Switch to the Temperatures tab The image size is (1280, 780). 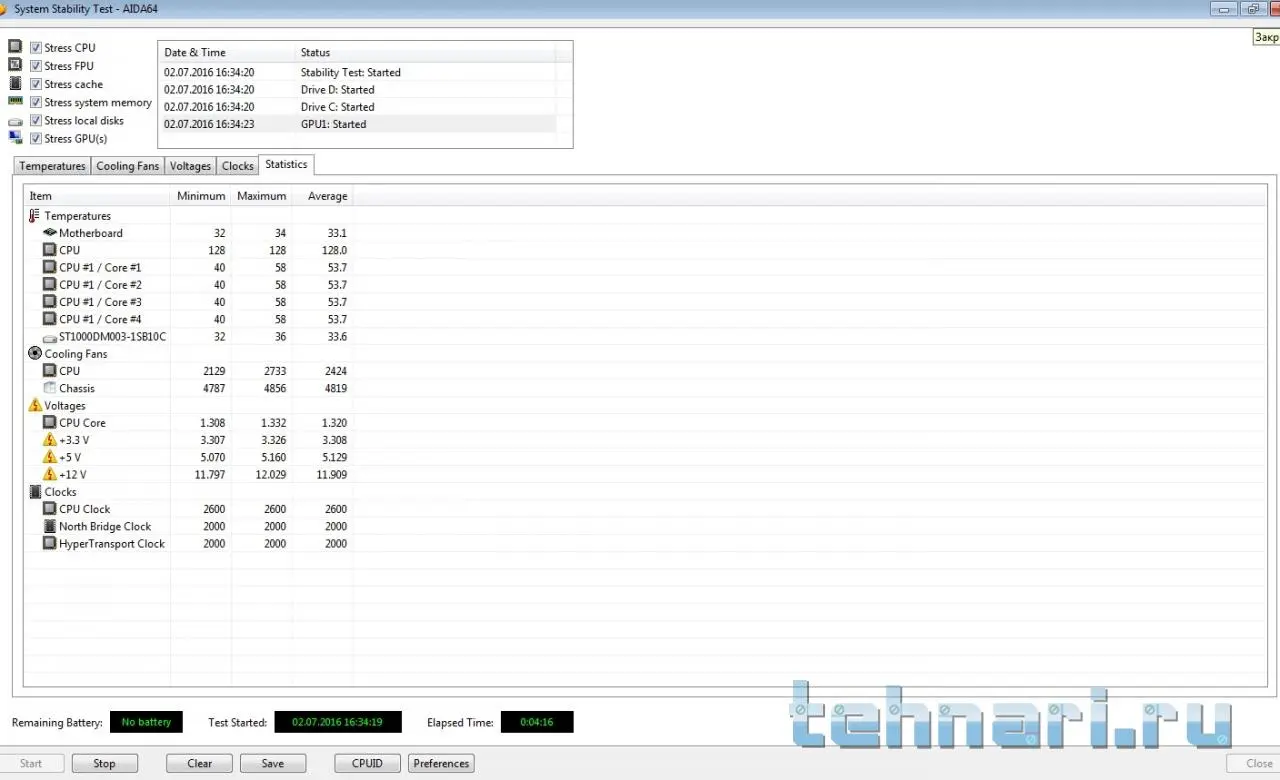click(x=52, y=166)
